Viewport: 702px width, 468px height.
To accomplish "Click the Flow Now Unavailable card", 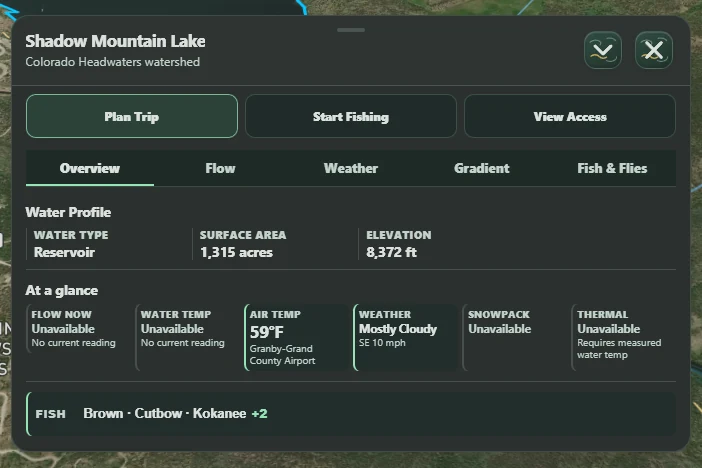I will [75, 329].
